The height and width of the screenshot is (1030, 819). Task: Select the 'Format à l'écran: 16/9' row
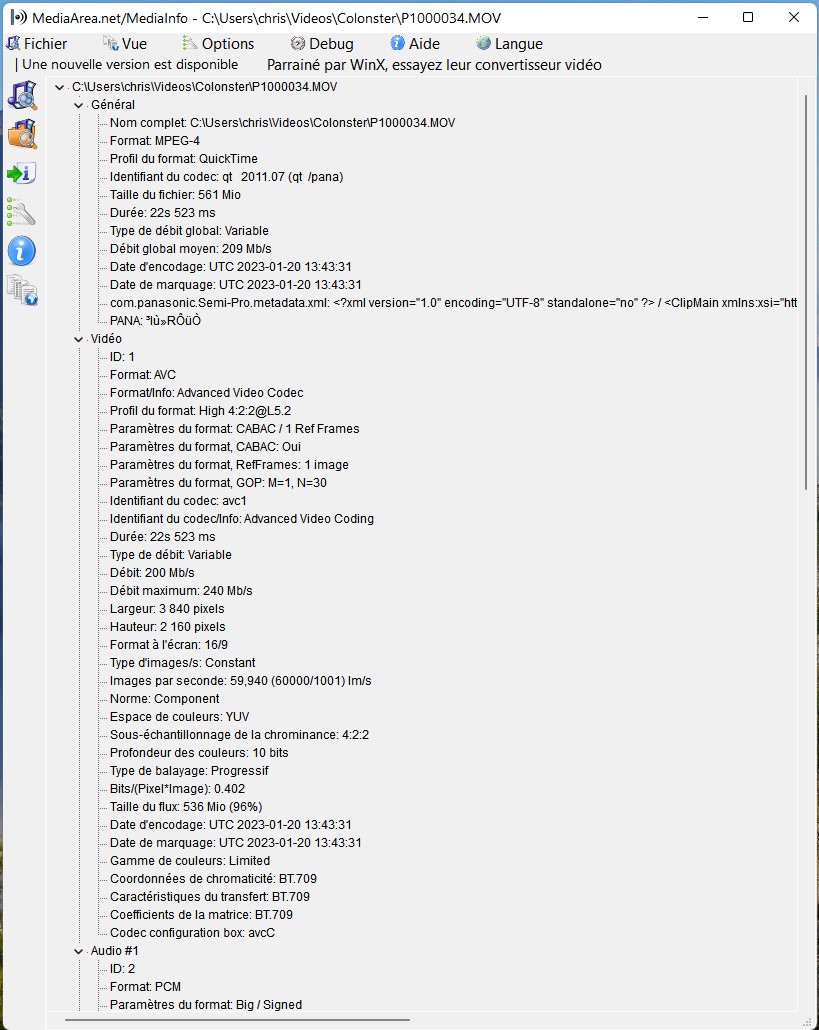coord(169,645)
